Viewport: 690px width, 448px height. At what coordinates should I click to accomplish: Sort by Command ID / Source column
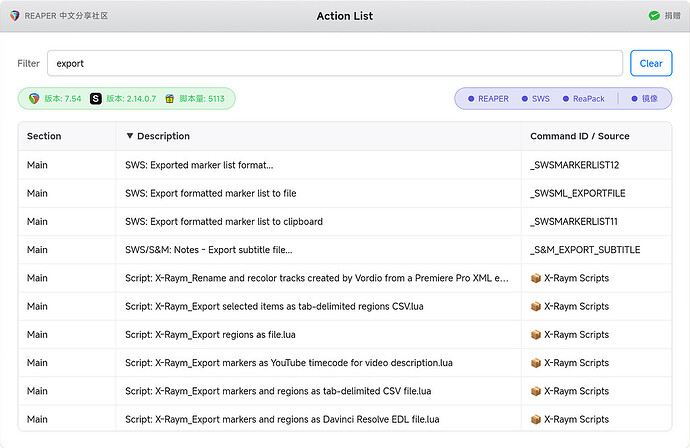coord(579,136)
